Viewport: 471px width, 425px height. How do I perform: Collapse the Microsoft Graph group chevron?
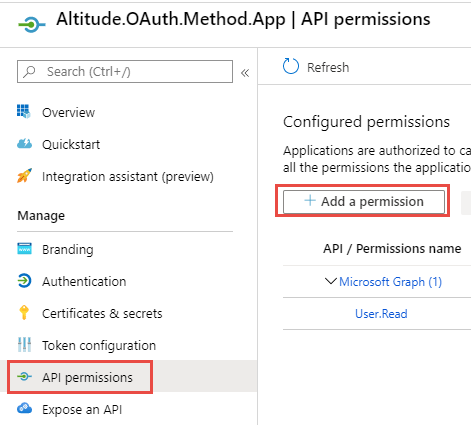click(331, 281)
